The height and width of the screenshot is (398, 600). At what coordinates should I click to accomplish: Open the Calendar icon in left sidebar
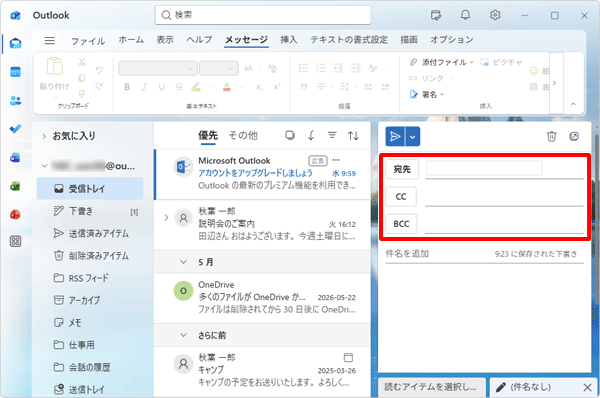click(x=15, y=72)
